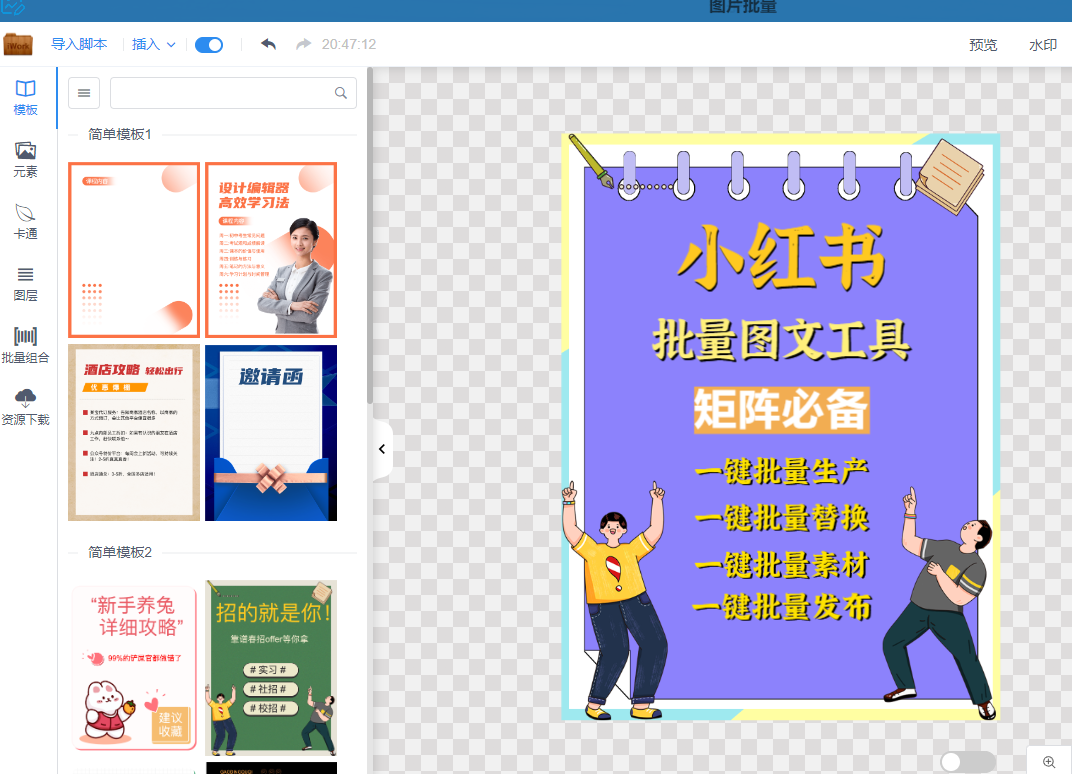Open the 资源下载 (Resource Download) panel
Screen dimensions: 1072x774
[25, 406]
